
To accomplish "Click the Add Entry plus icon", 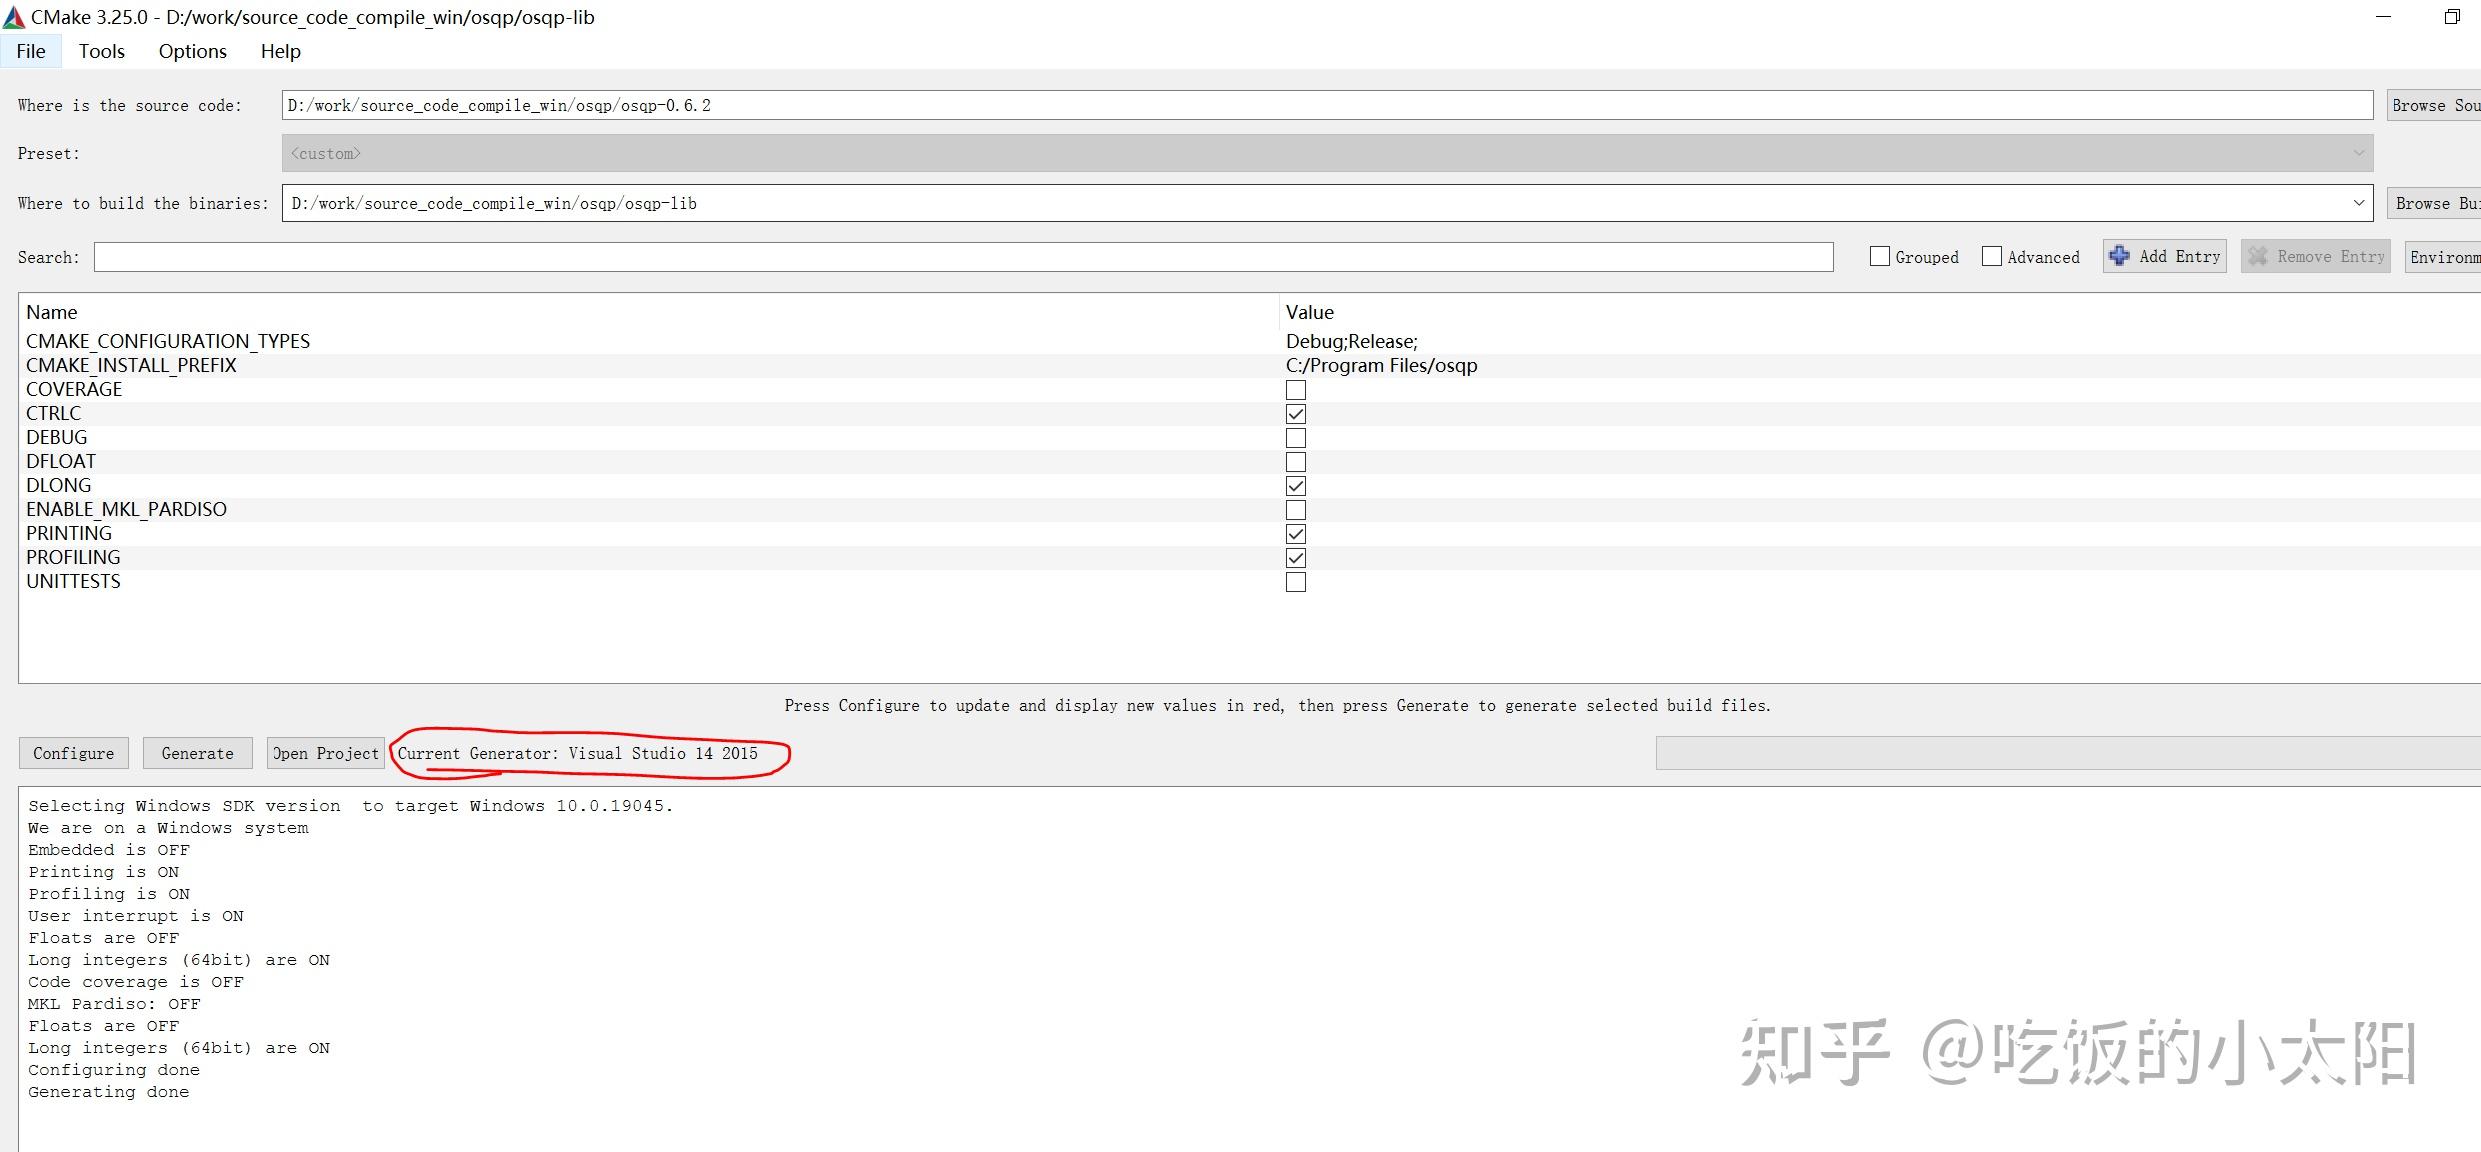I will (x=2119, y=256).
